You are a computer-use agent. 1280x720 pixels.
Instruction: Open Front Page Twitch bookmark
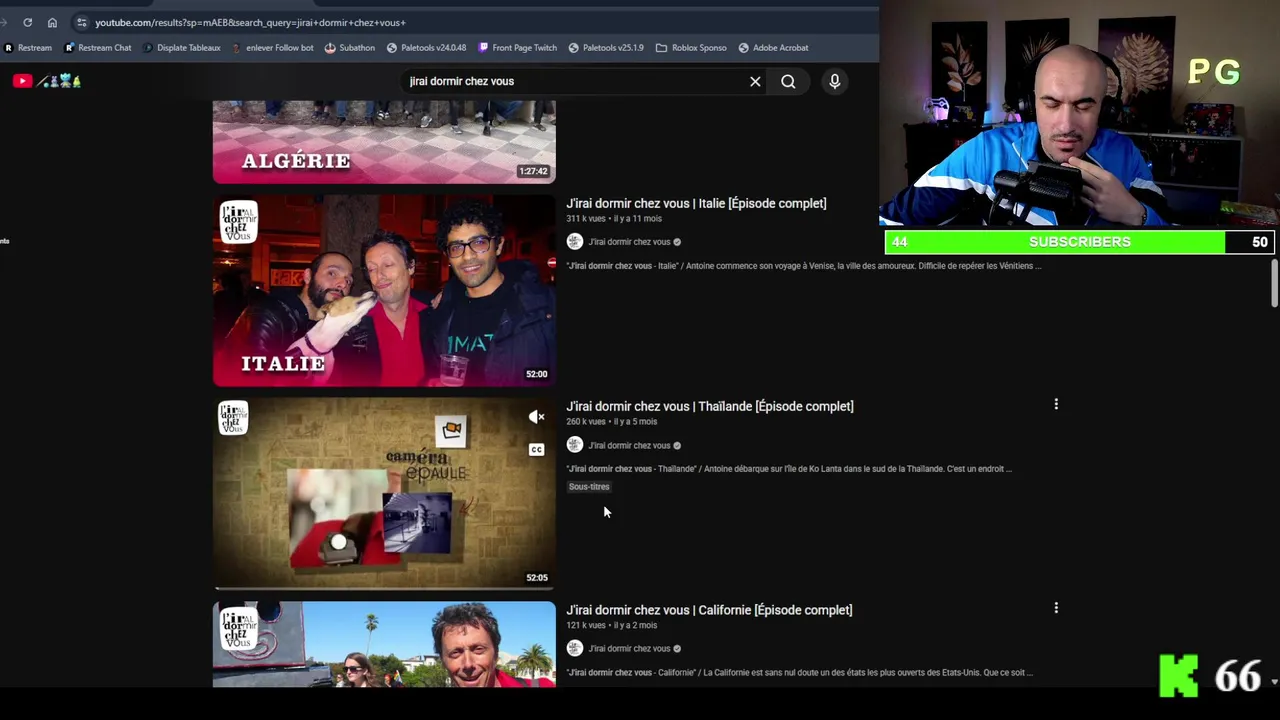(x=518, y=47)
